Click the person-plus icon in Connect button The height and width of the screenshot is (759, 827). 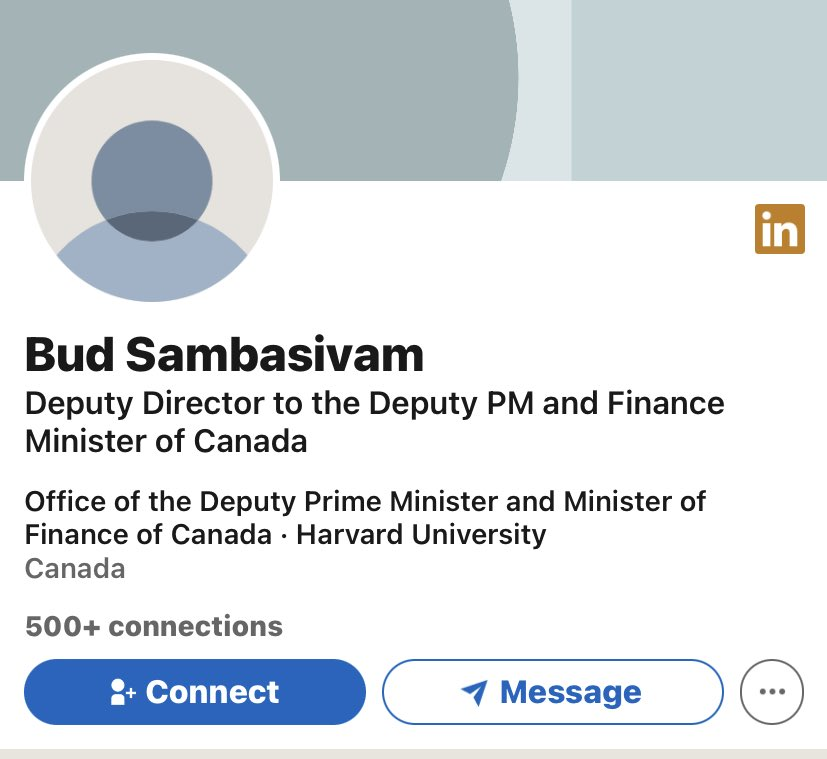123,692
